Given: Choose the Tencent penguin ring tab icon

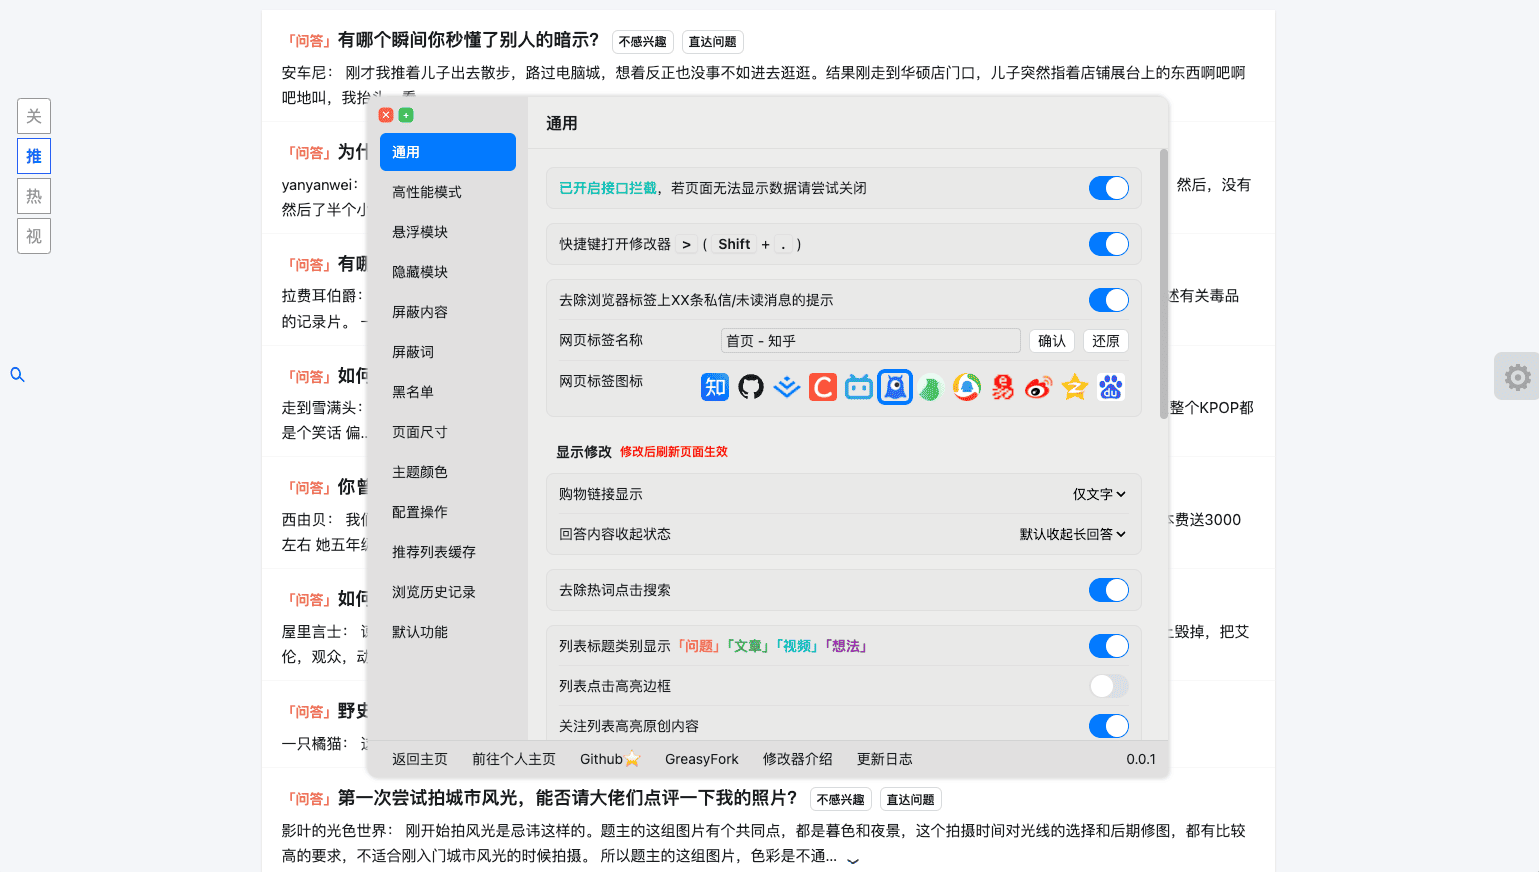Looking at the screenshot, I should point(967,387).
